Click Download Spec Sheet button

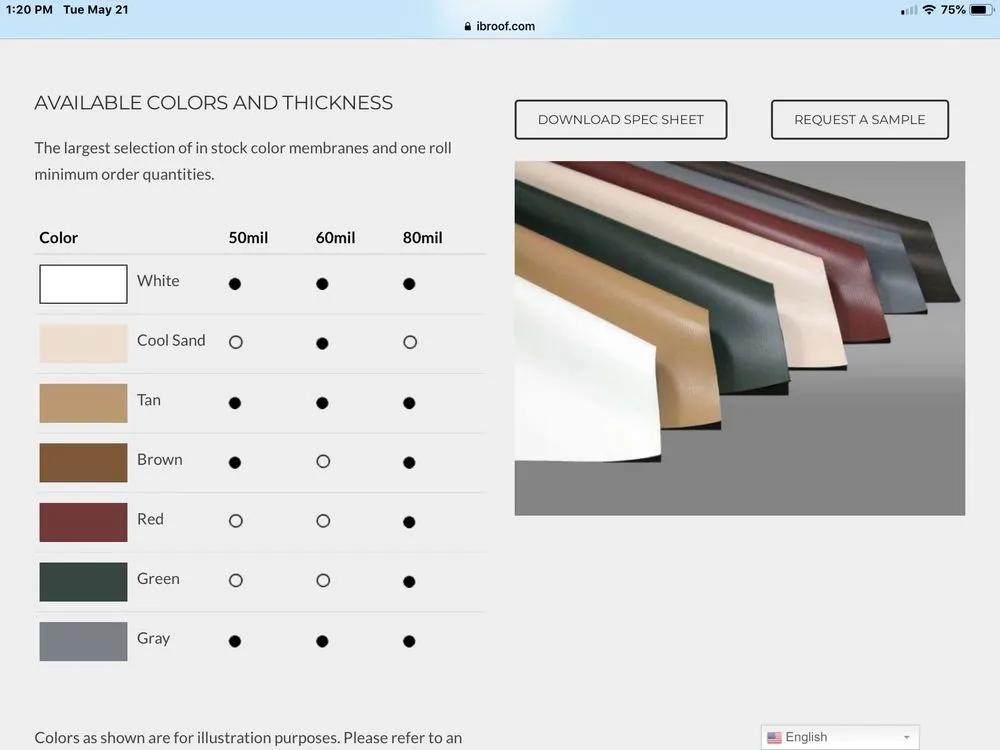[x=621, y=120]
